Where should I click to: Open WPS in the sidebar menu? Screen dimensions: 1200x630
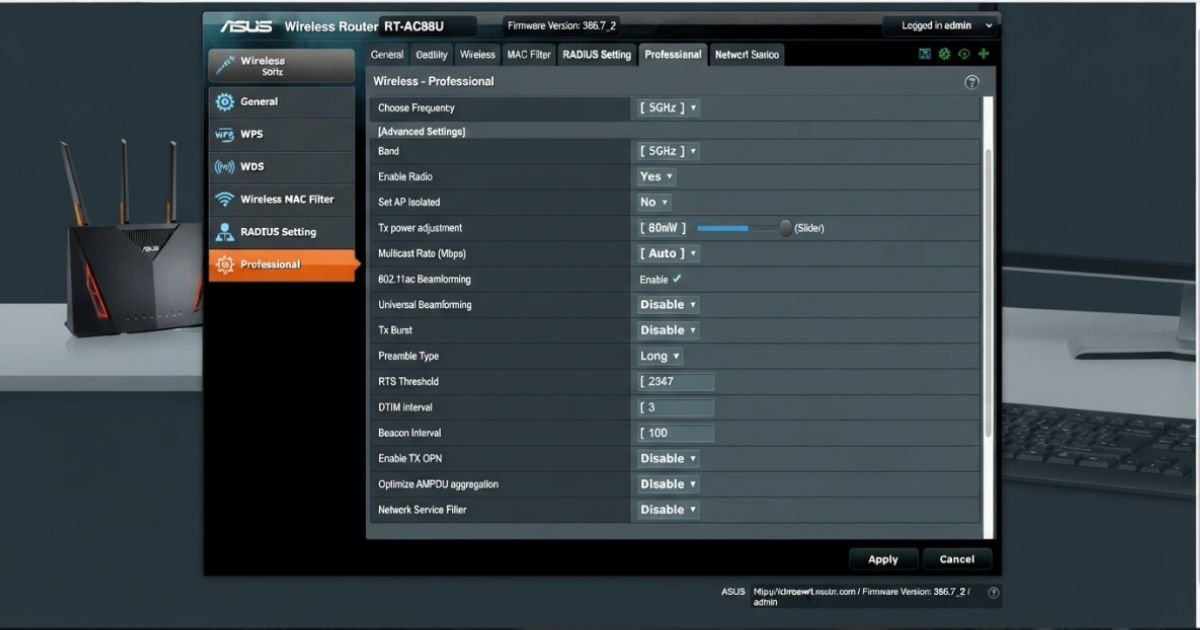coord(282,134)
